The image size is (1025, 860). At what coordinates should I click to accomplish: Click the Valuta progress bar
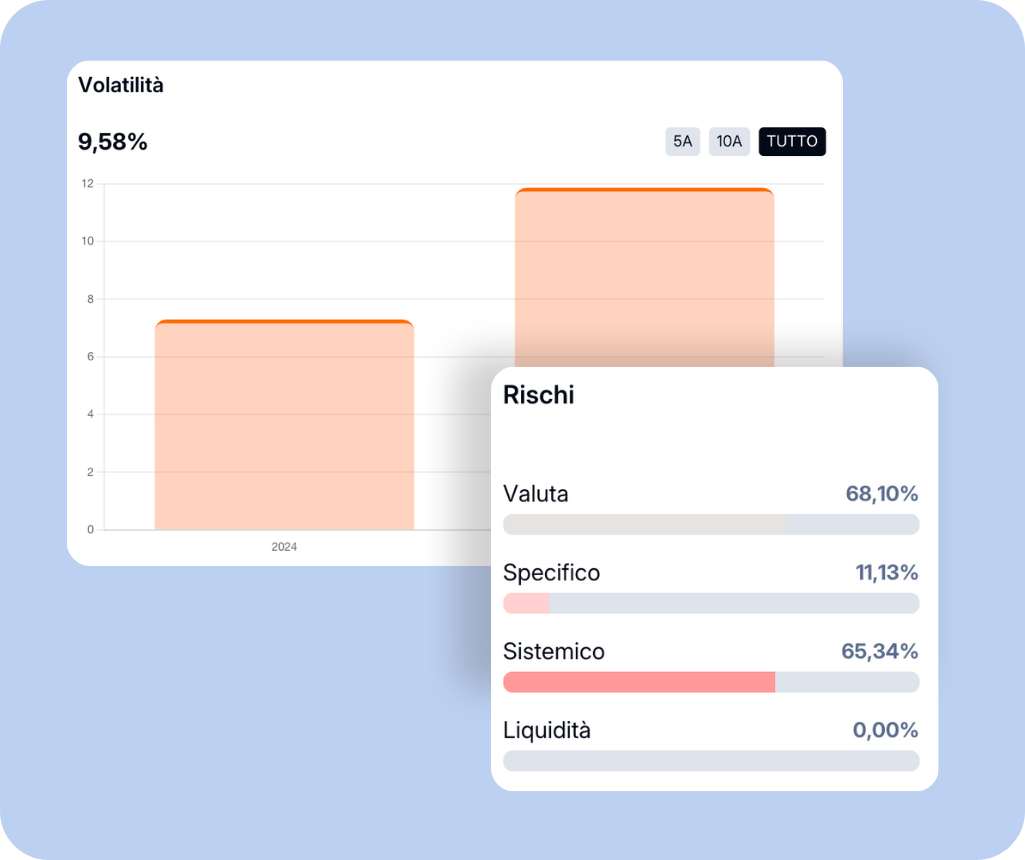click(x=710, y=525)
